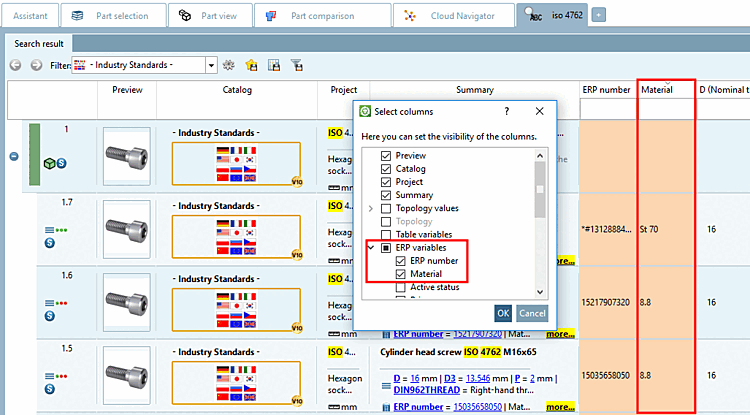Click Cancel in Select columns dialog
Screen dimensions: 750x415
pos(532,314)
